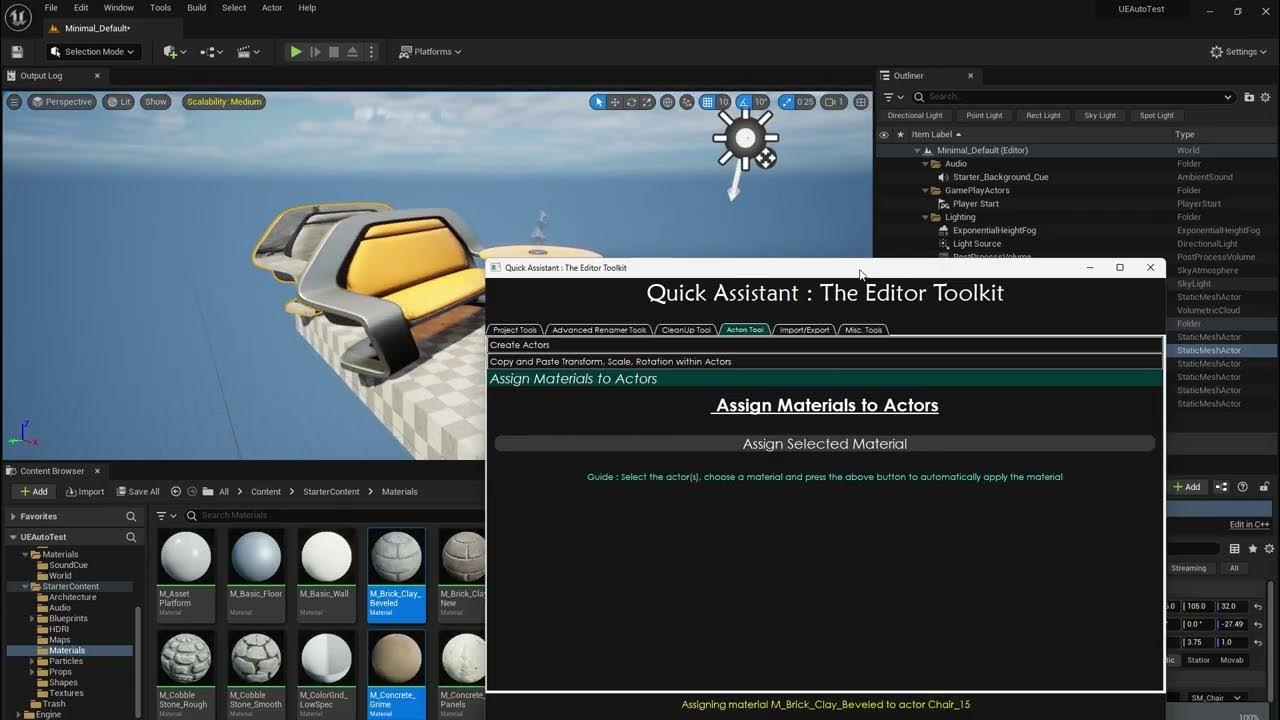Expand Copy and Paste Transform section
The height and width of the screenshot is (720, 1280).
[825, 362]
